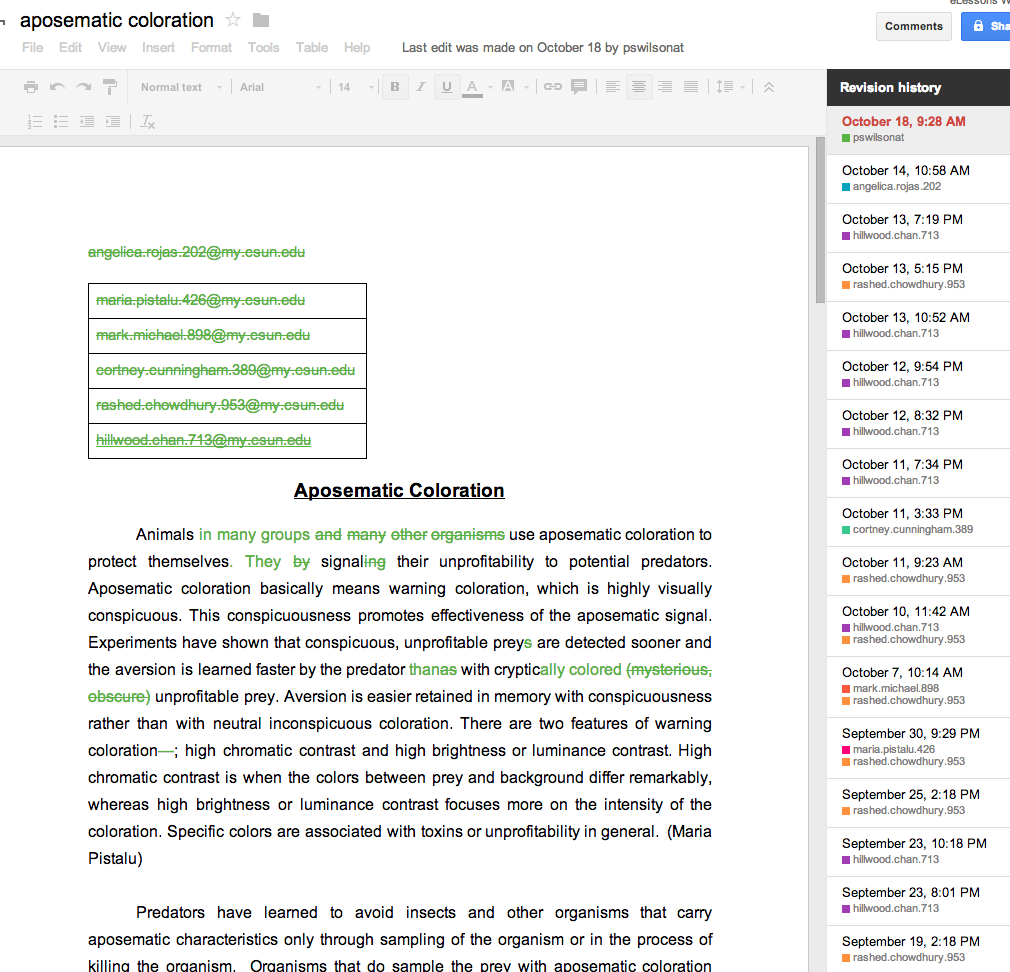
Task: Select the October 12, 8:32 PM revision
Action: 919,423
